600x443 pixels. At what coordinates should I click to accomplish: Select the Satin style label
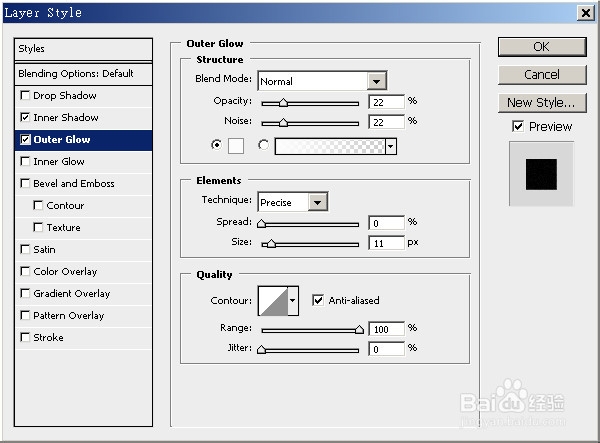[x=44, y=249]
